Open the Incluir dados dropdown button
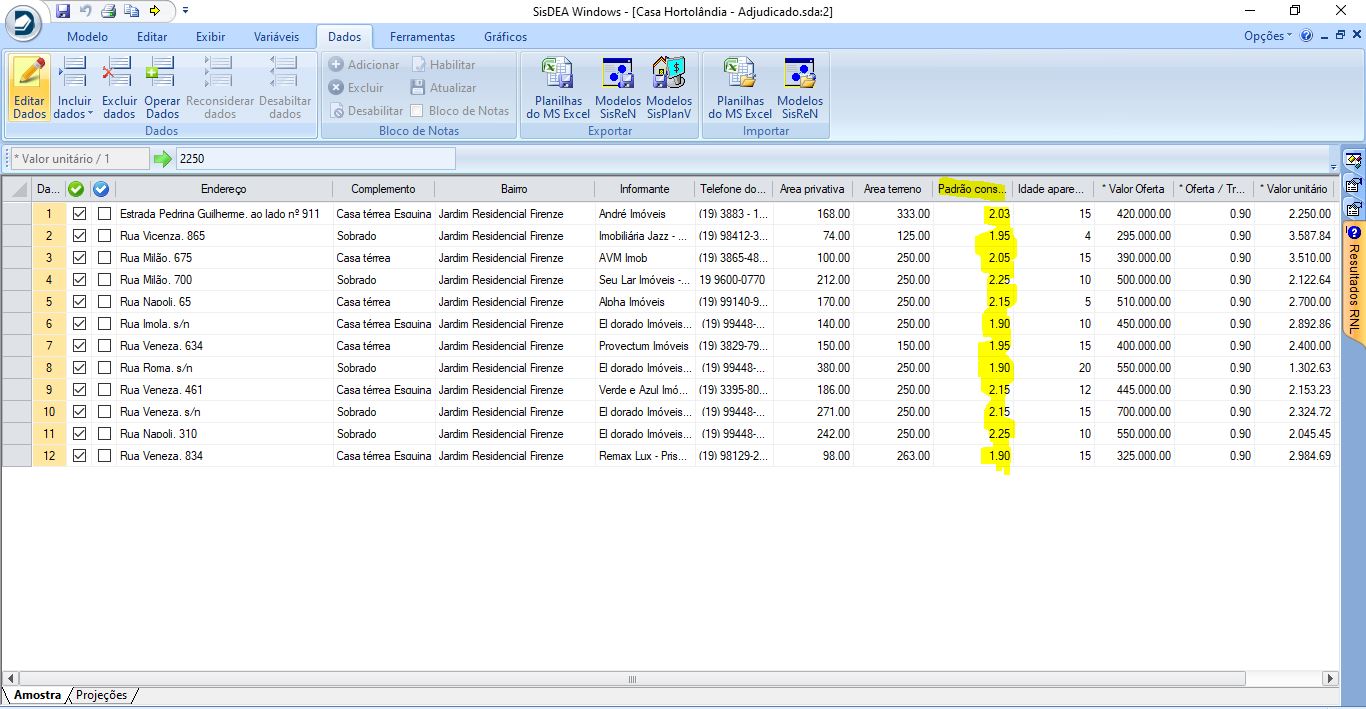Viewport: 1366px width, 709px height. (74, 88)
